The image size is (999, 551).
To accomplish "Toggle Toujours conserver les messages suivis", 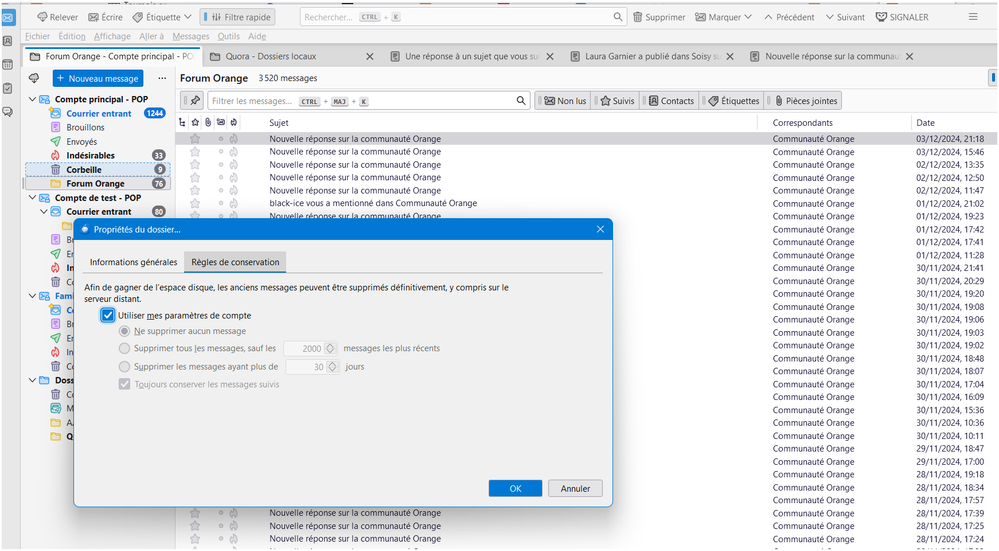I will 124,385.
